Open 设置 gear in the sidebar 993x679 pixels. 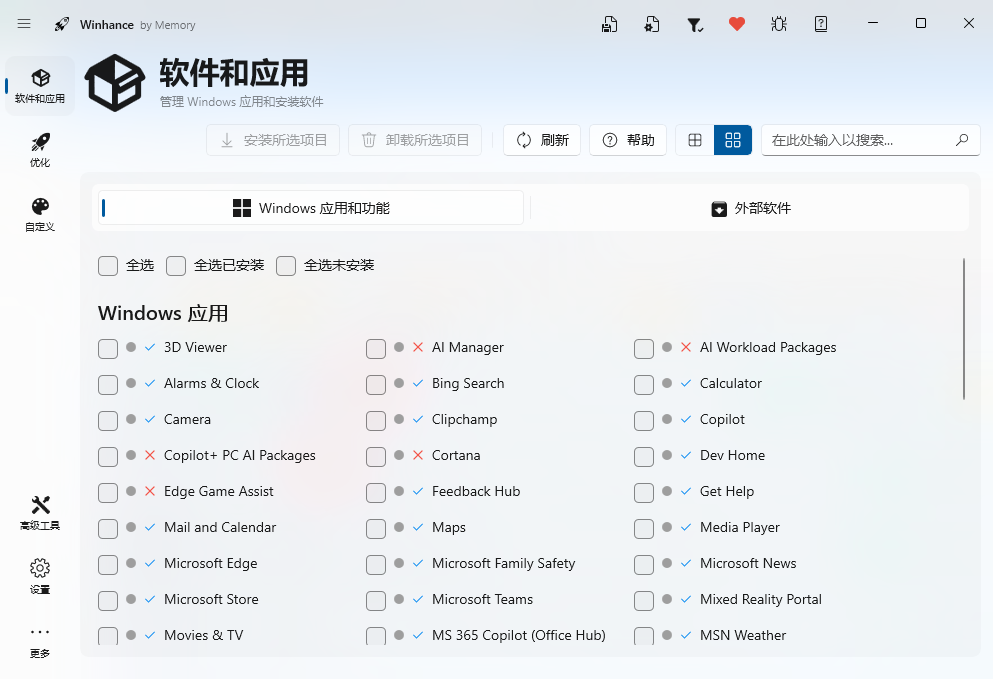[40, 576]
